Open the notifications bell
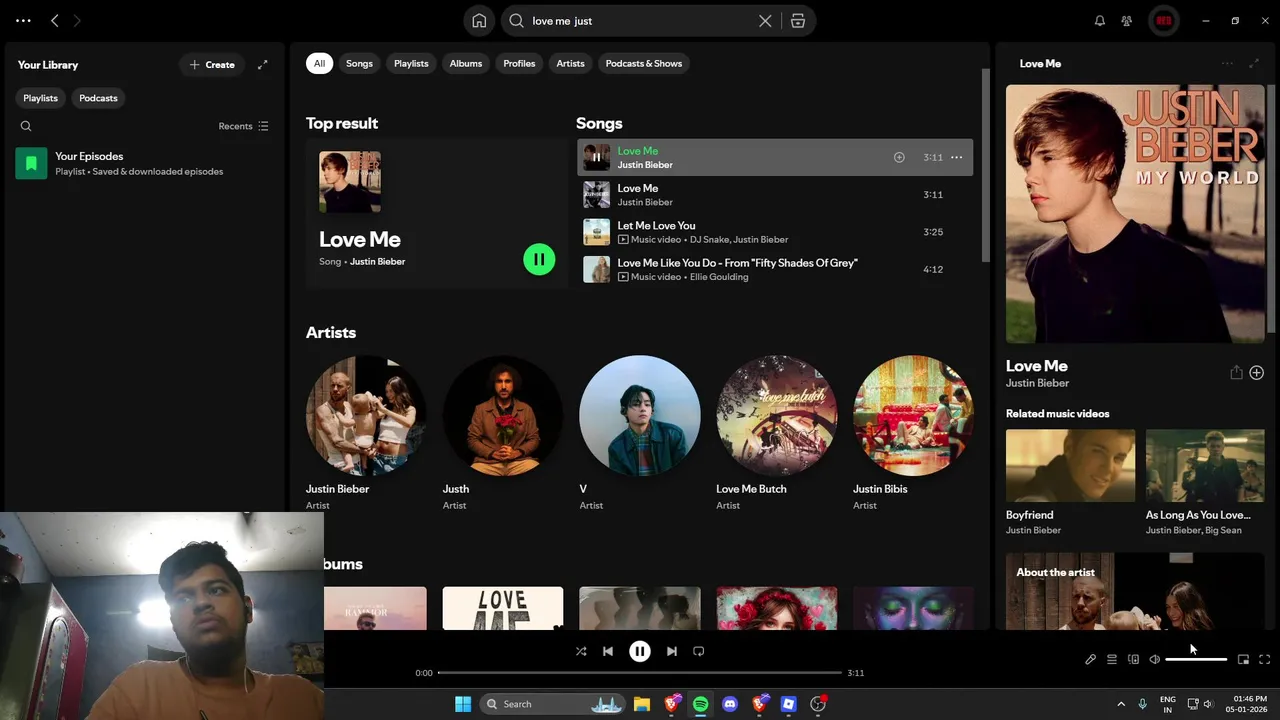This screenshot has height=720, width=1280. tap(1099, 21)
